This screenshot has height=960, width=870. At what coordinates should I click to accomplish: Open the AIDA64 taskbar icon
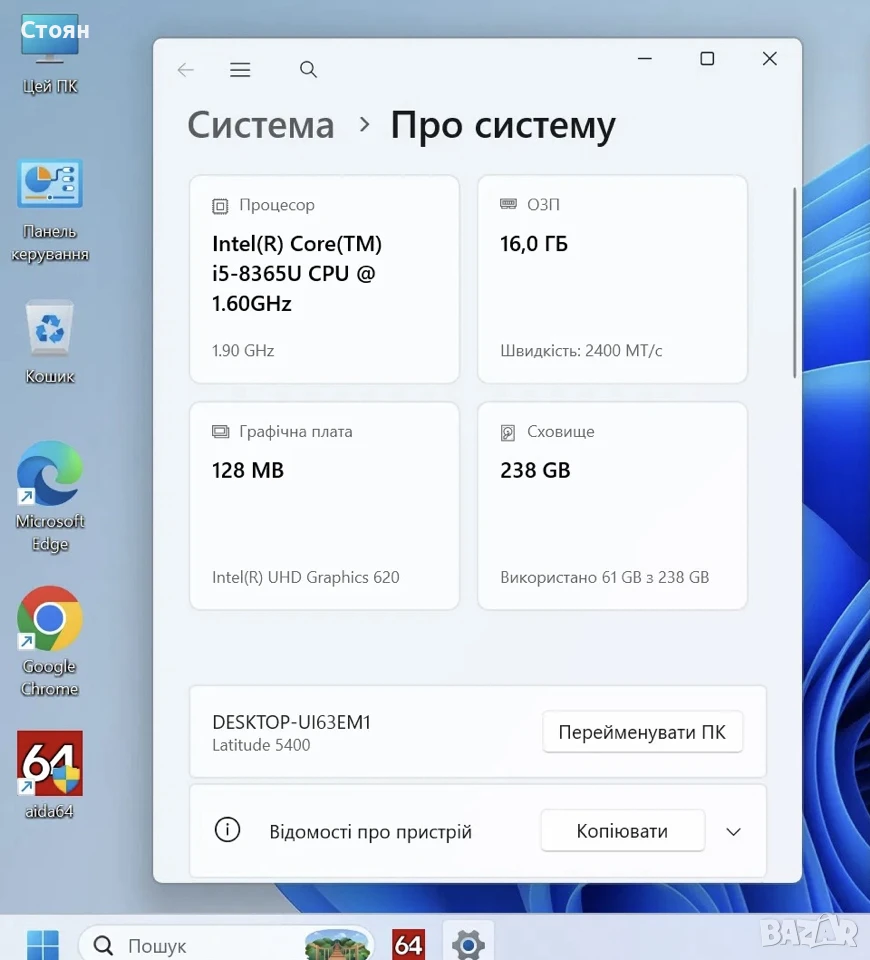tap(408, 944)
